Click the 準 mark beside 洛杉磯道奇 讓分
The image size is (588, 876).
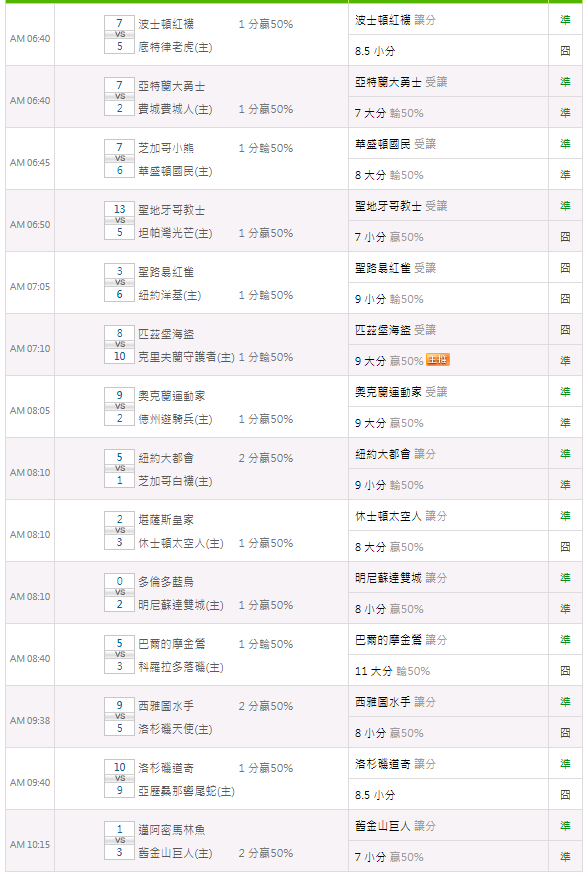(x=565, y=764)
